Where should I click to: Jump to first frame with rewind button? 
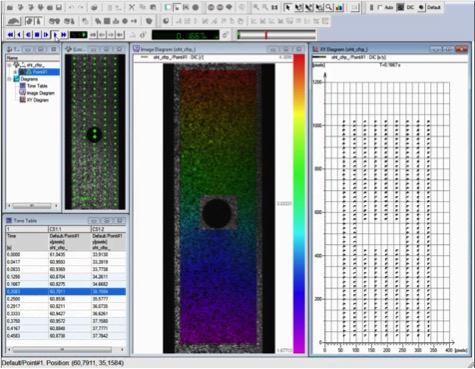(10, 34)
